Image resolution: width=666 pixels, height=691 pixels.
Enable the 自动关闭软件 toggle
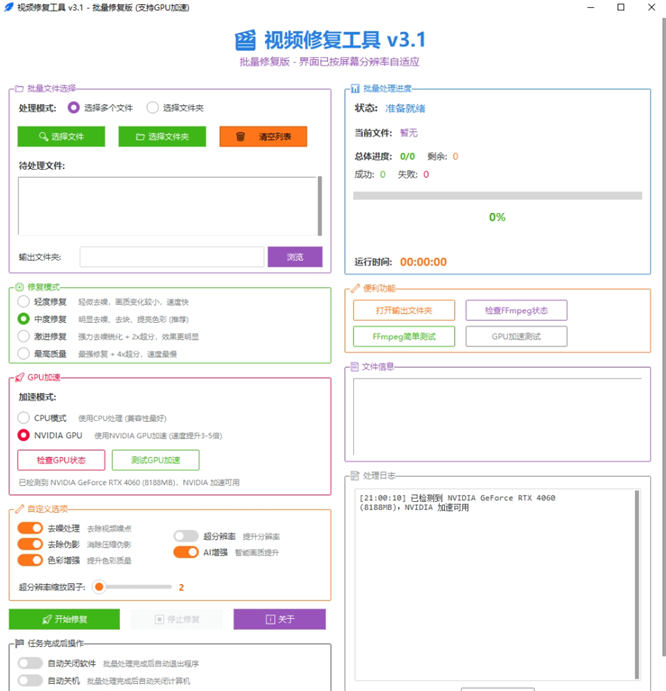pos(30,663)
